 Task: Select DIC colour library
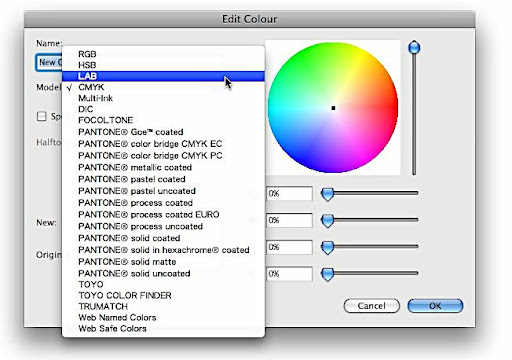pyautogui.click(x=163, y=109)
